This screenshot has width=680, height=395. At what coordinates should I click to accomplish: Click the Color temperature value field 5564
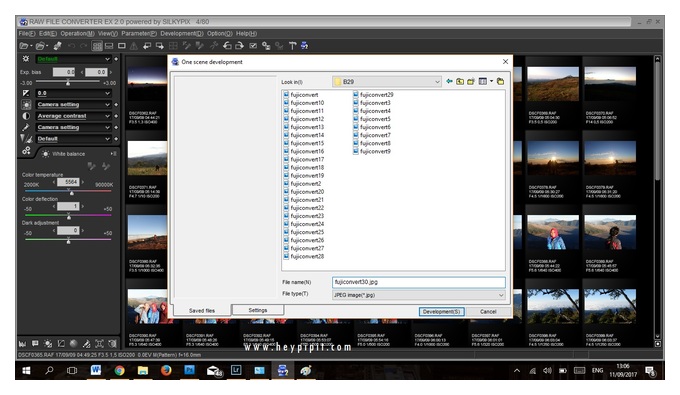point(68,182)
